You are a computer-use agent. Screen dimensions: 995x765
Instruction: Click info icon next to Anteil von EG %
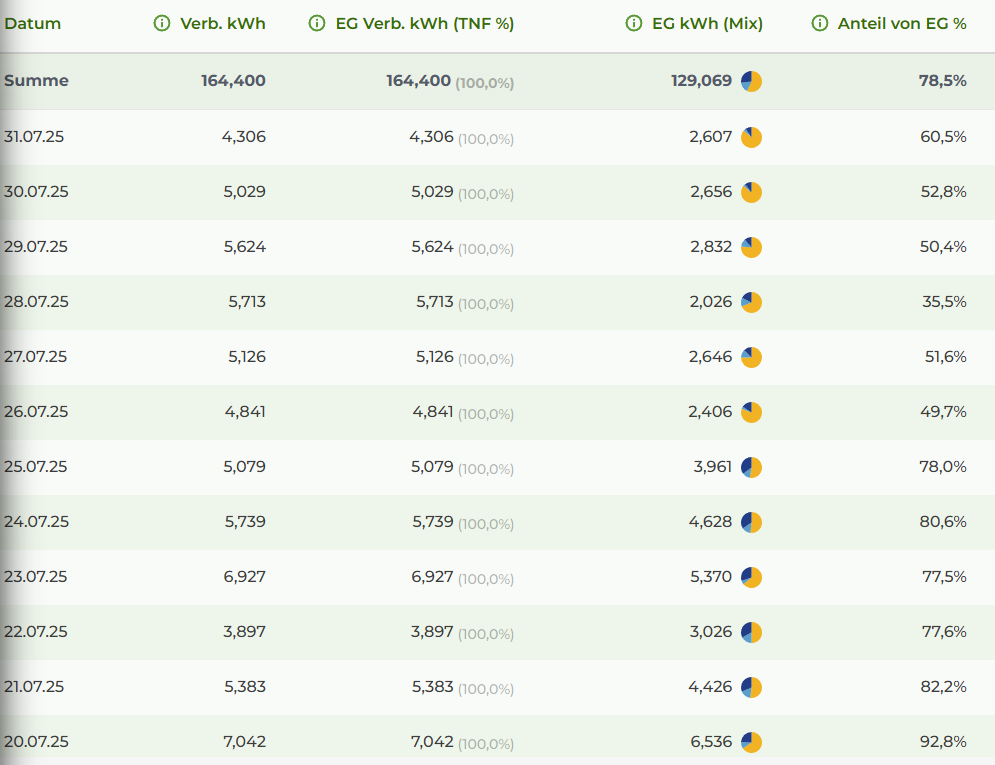820,24
